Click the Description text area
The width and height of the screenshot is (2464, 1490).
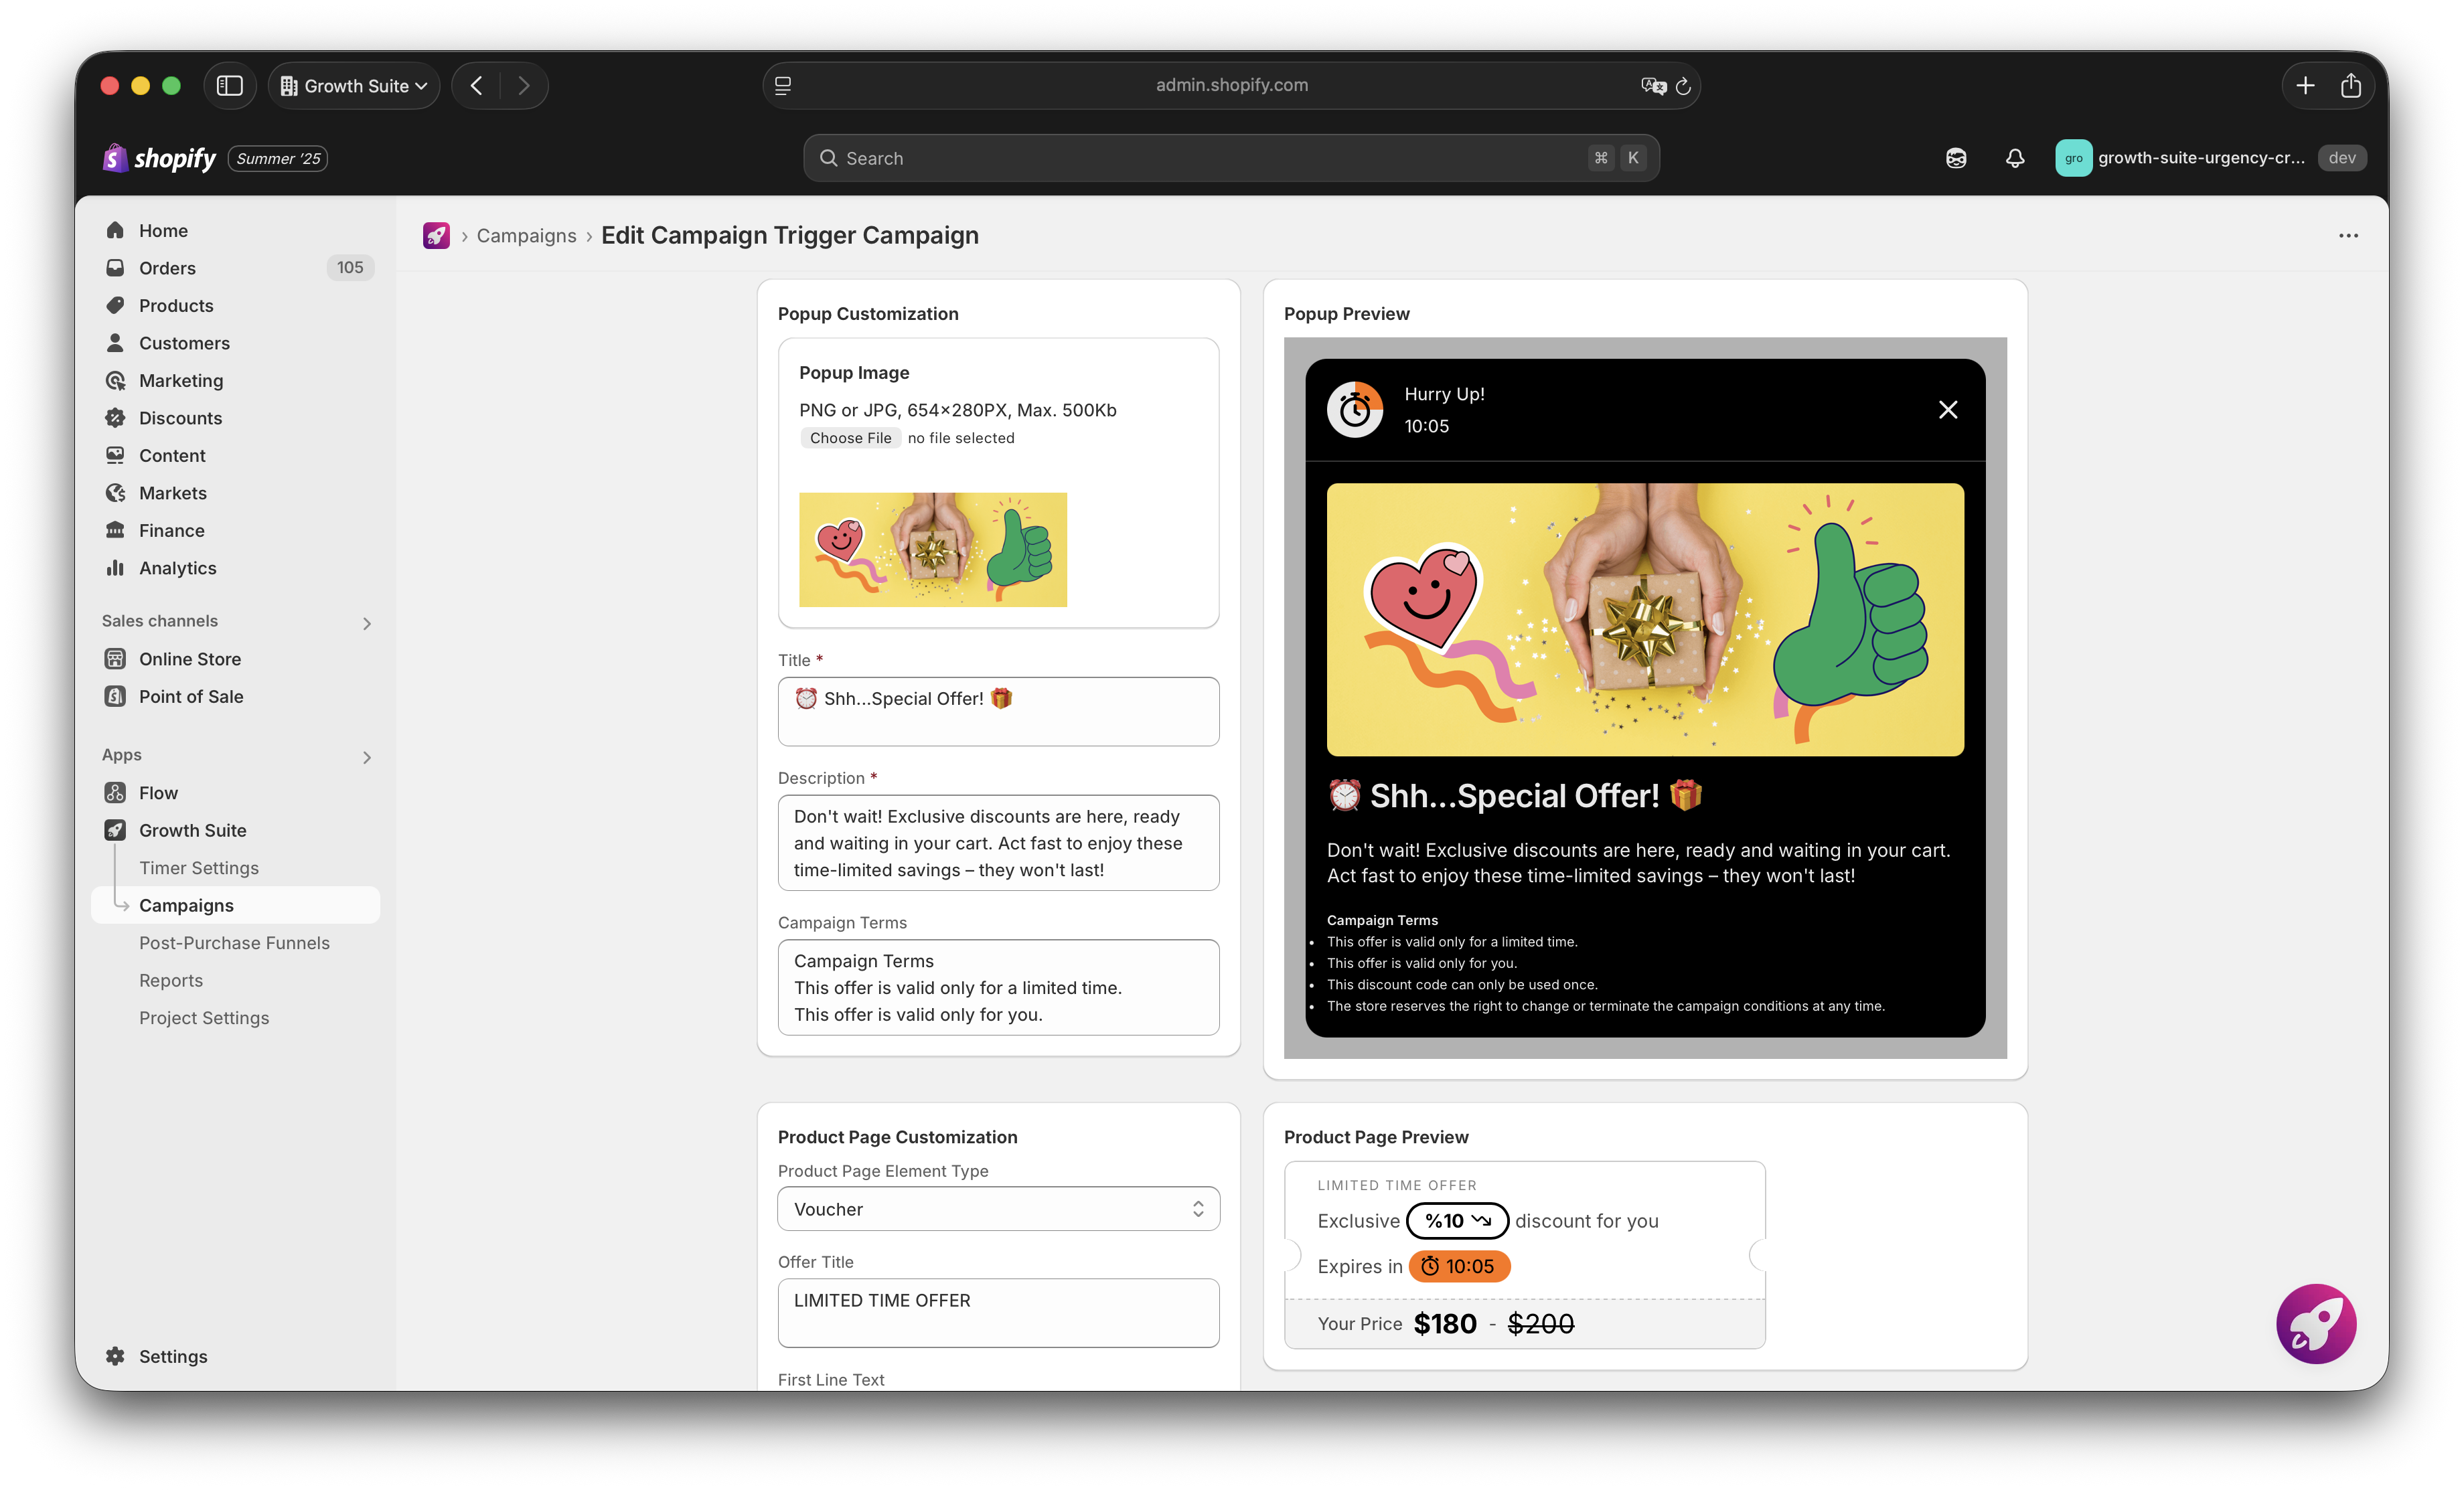coord(998,842)
